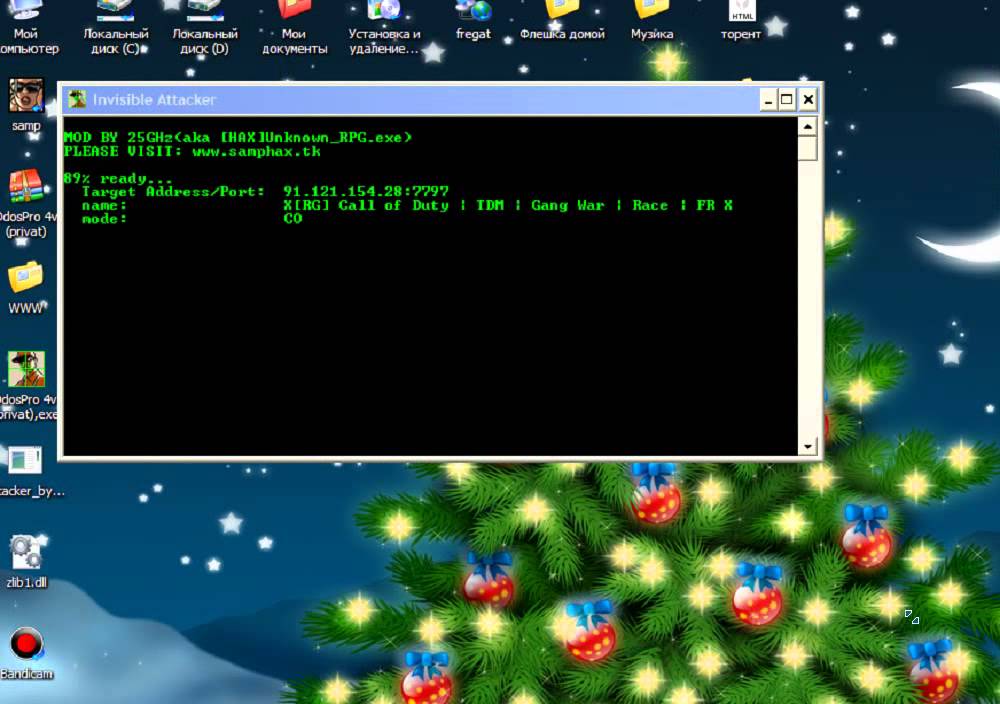Click the Invisible Attacker title bar icon

click(77, 99)
